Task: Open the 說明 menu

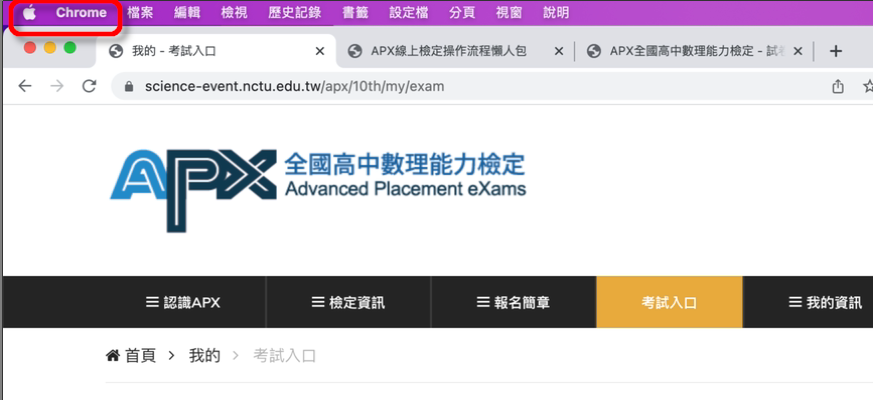Action: coord(556,13)
